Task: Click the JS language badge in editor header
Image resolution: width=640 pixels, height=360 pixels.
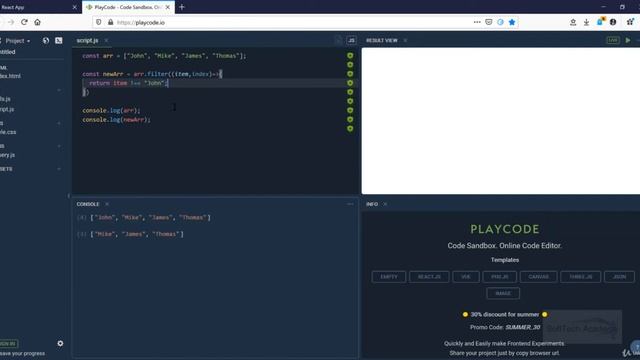Action: (x=351, y=40)
